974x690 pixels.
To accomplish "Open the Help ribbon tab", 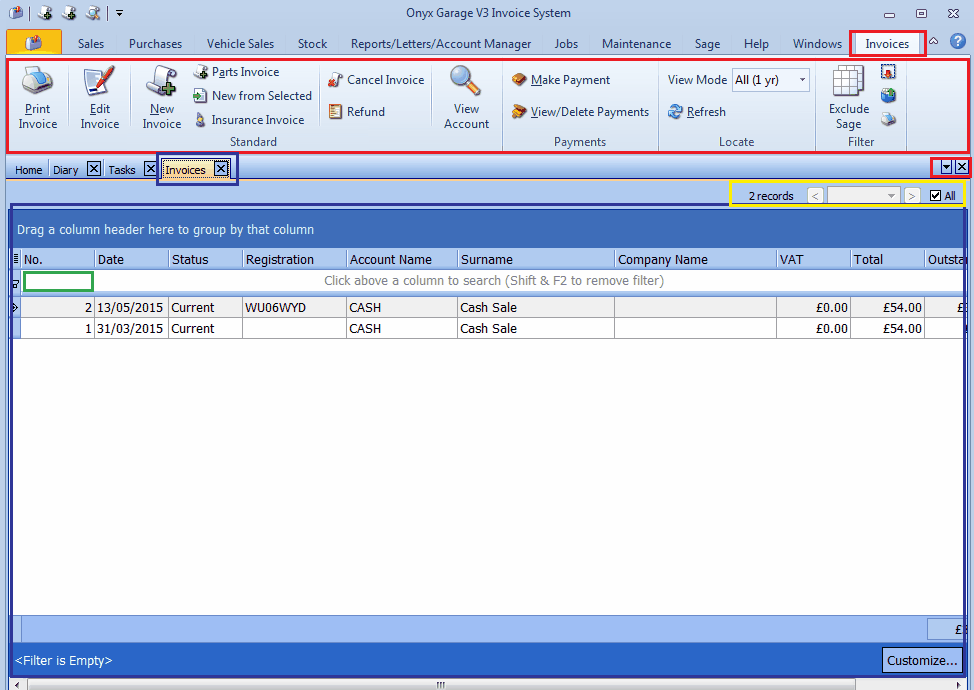I will [756, 43].
